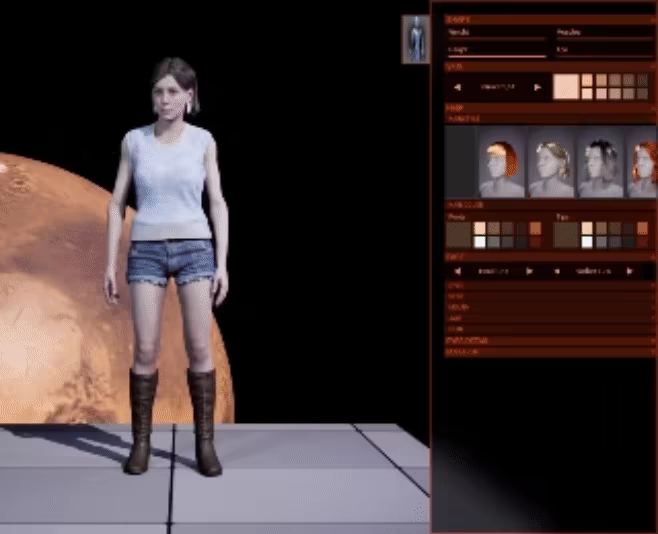Collapse the Skin section header
This screenshot has width=658, height=534.
(x=551, y=66)
